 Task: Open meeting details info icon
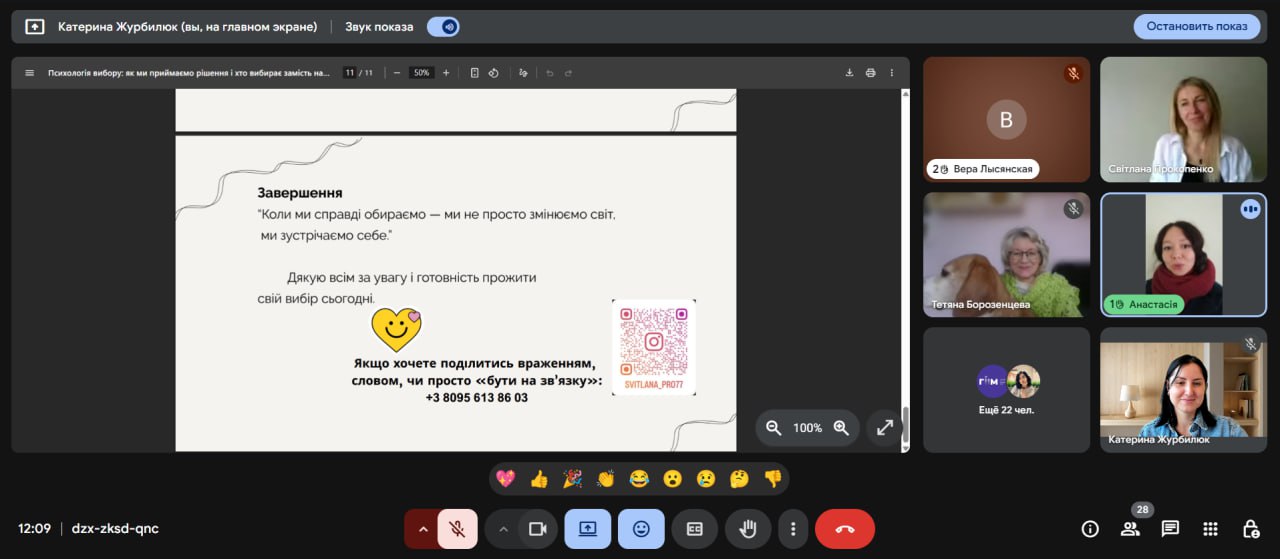tap(1090, 529)
